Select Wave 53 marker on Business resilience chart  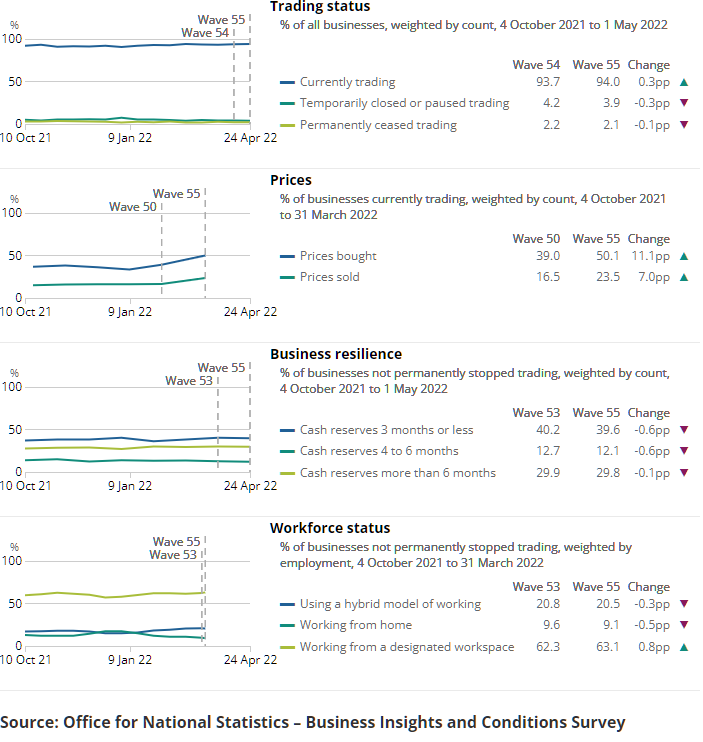(188, 381)
